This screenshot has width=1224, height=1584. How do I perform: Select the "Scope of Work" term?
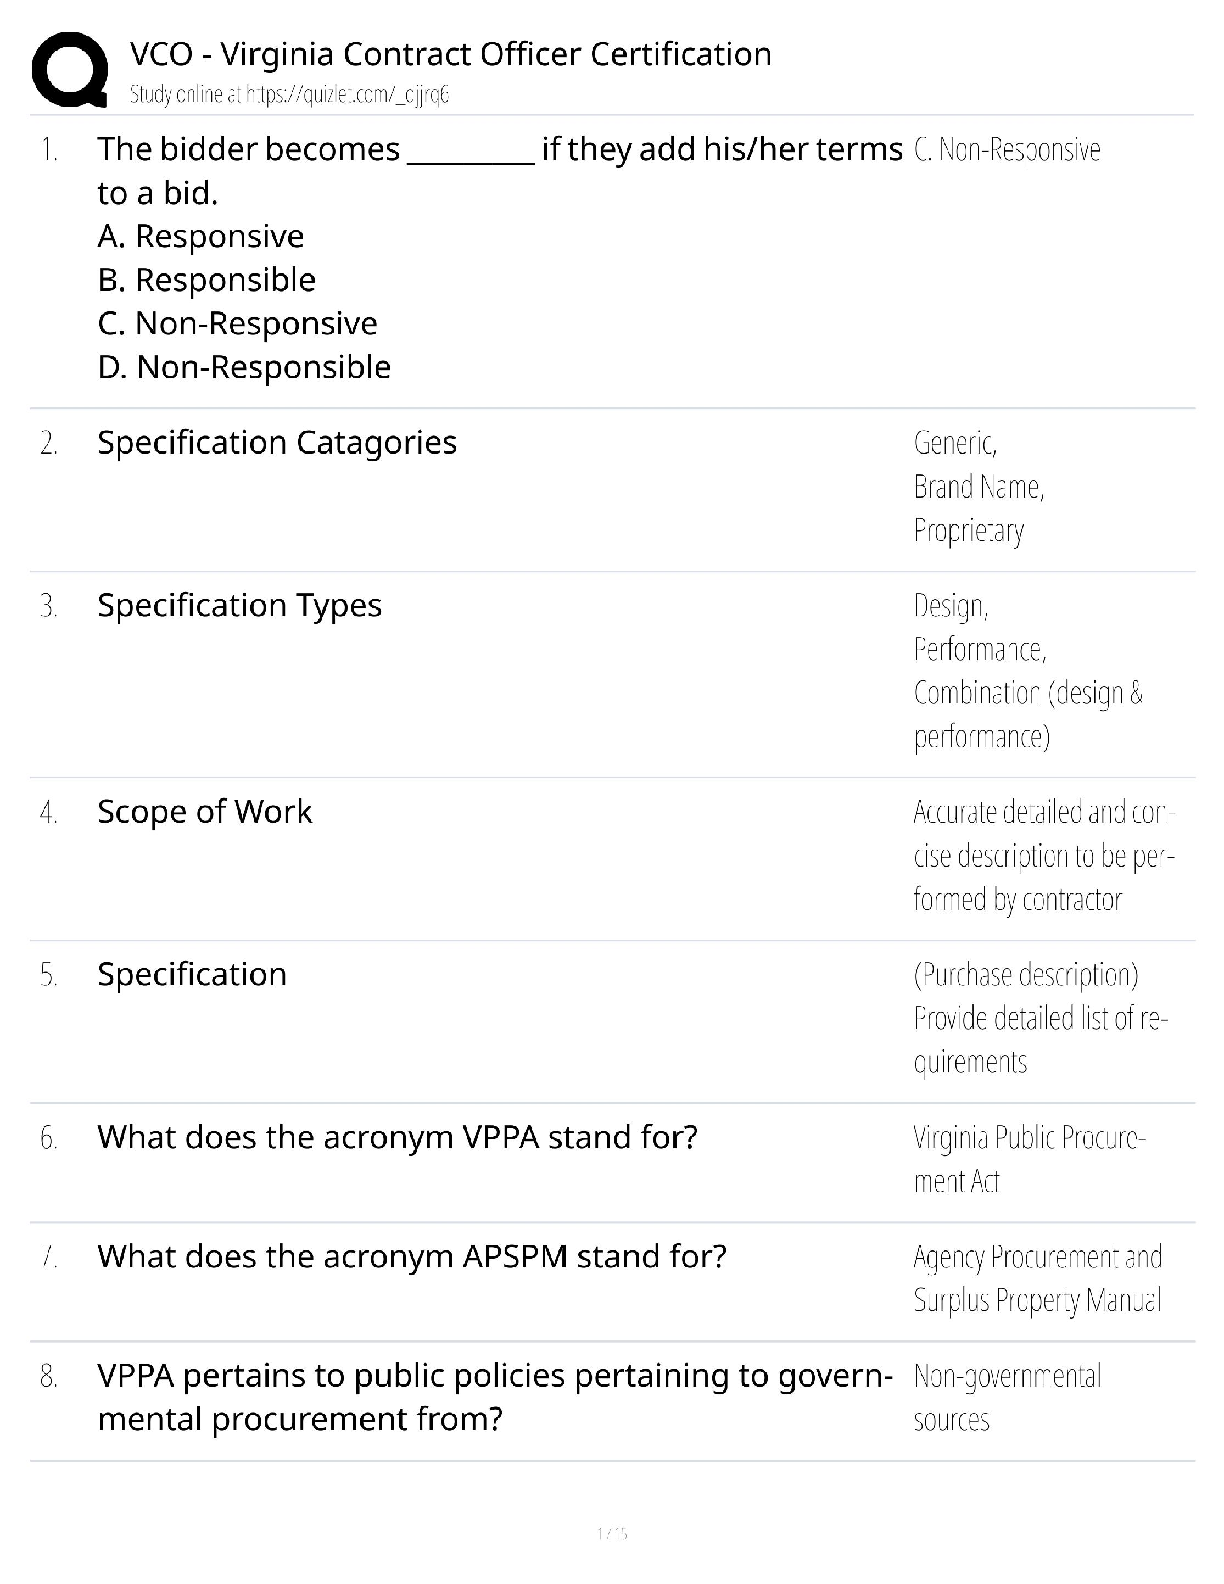(204, 811)
